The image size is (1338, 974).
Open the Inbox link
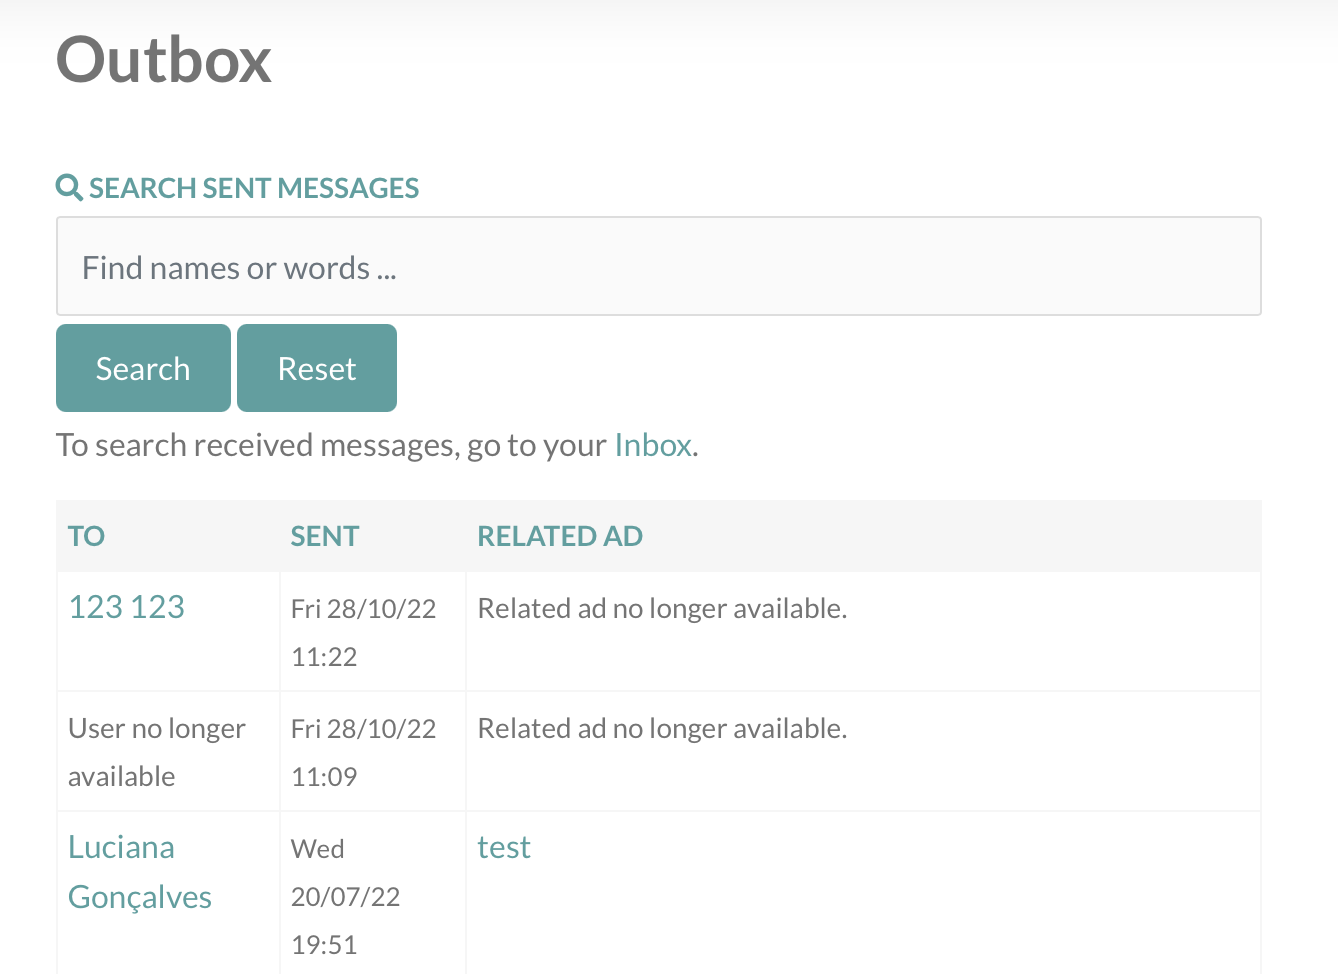click(x=653, y=445)
